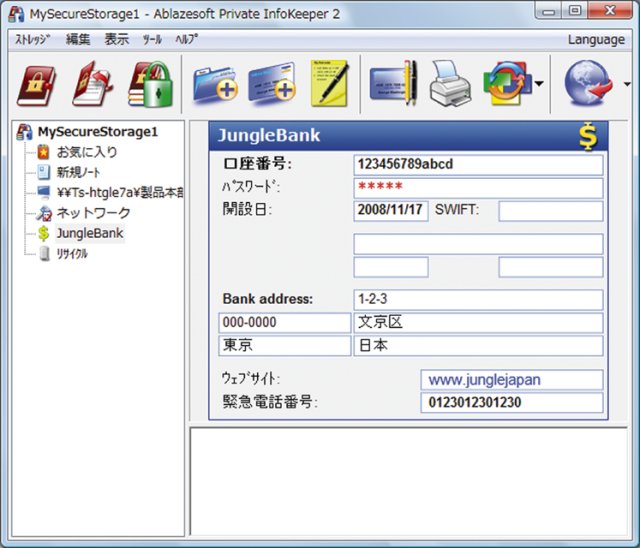Click the locked red book storage icon
The width and height of the screenshot is (640, 548).
pyautogui.click(x=36, y=85)
